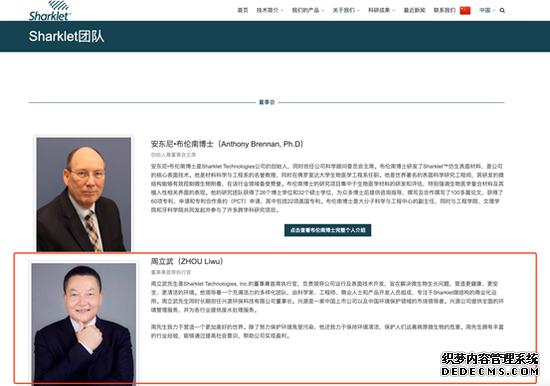Open 联系我们 contact page
This screenshot has height=386, width=550.
pos(444,11)
